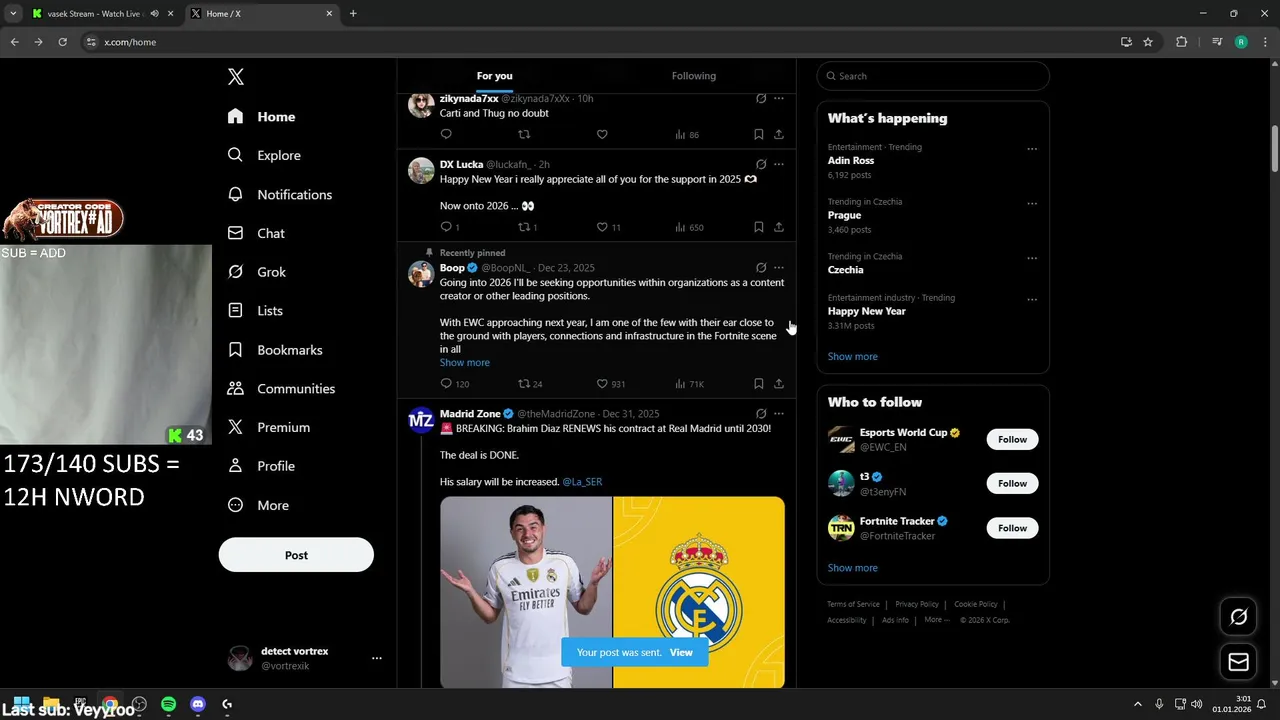1280x720 pixels.
Task: Like Boop's pinned post
Action: 602,383
